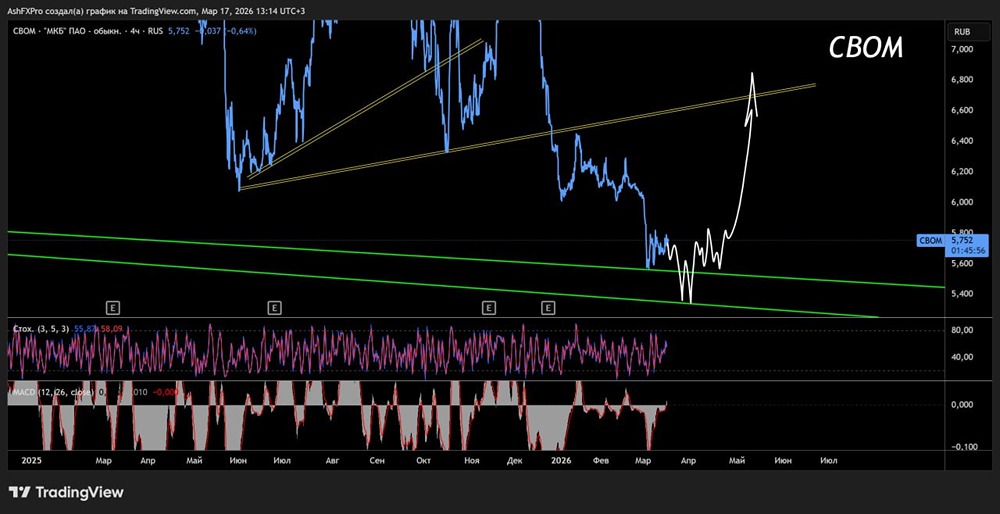Image resolution: width=1000 pixels, height=514 pixels.
Task: Click the blue 55,87 stochastic value
Action: (85, 328)
